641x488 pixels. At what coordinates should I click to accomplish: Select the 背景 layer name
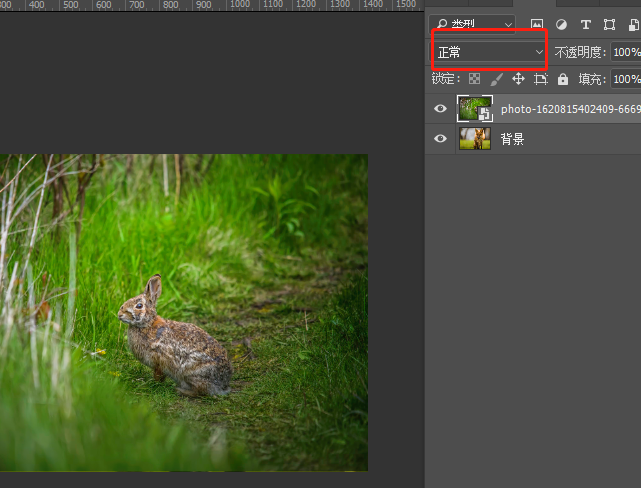tap(512, 139)
